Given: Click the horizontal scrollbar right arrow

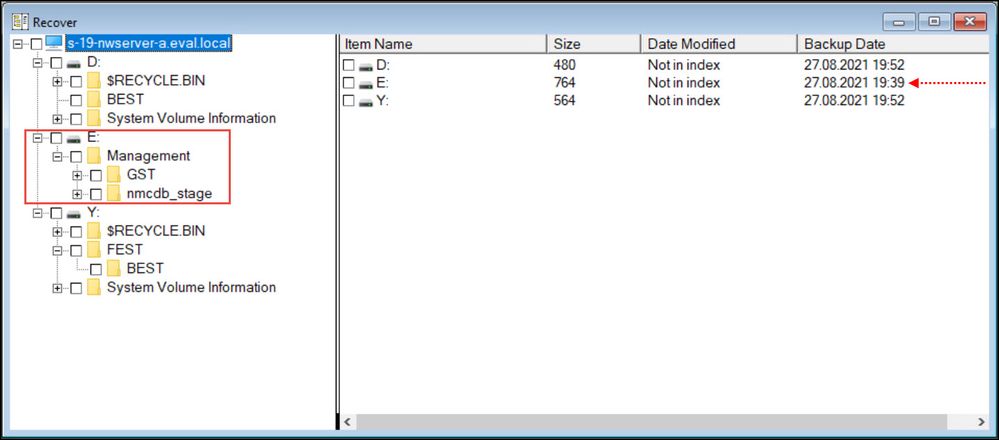Looking at the screenshot, I should [x=981, y=422].
